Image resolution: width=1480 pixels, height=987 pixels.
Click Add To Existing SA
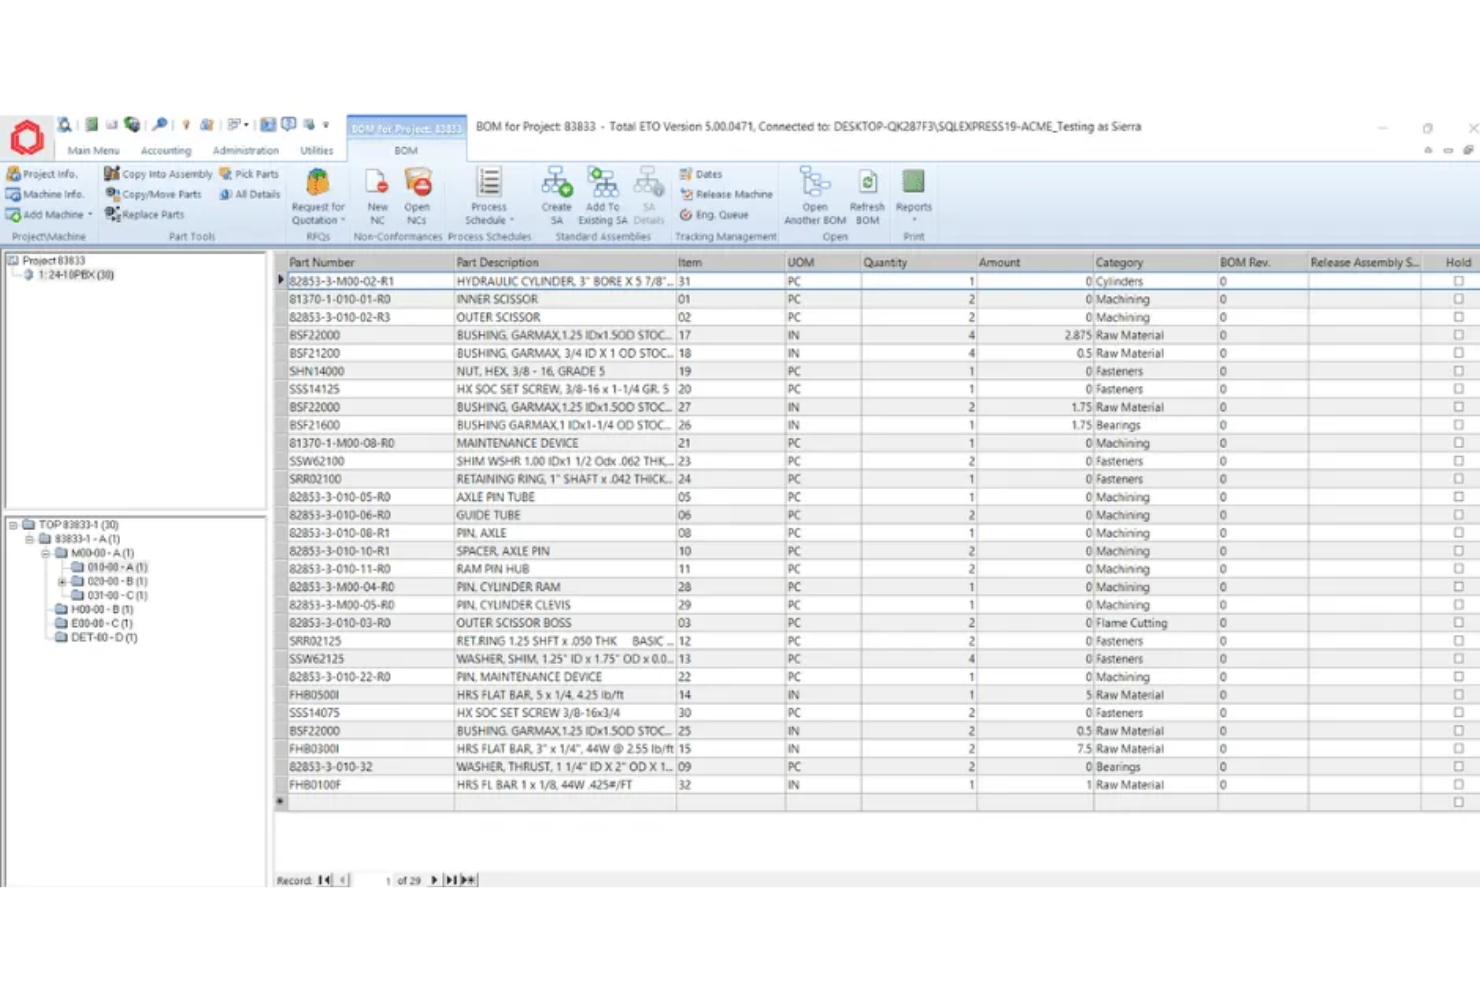coord(602,196)
